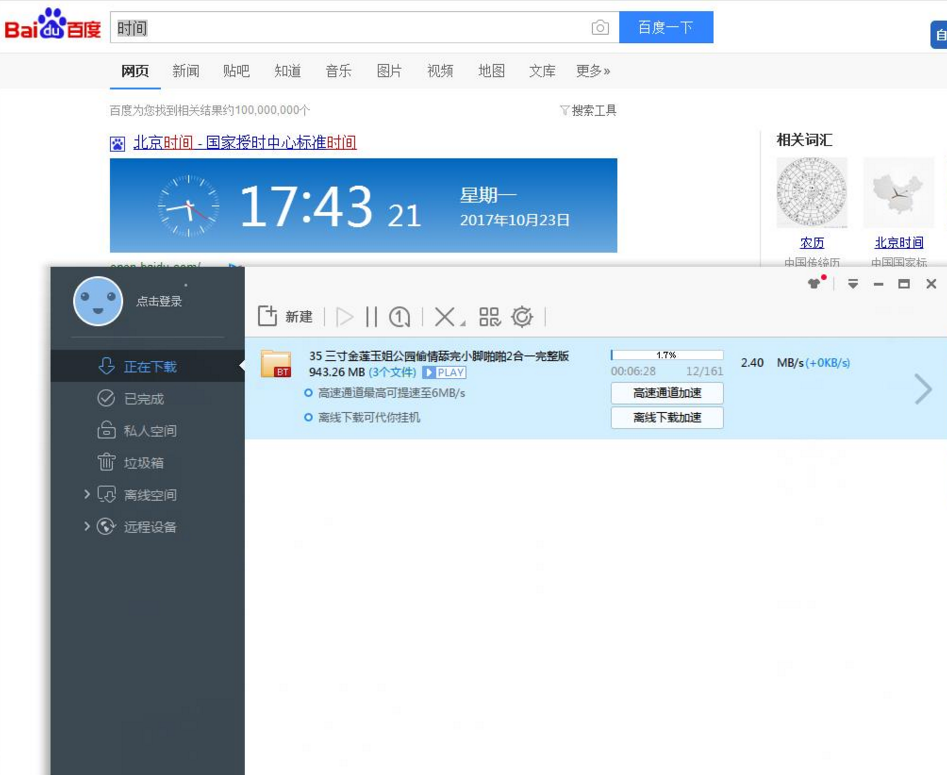Open the 音乐 tab

pos(338,71)
